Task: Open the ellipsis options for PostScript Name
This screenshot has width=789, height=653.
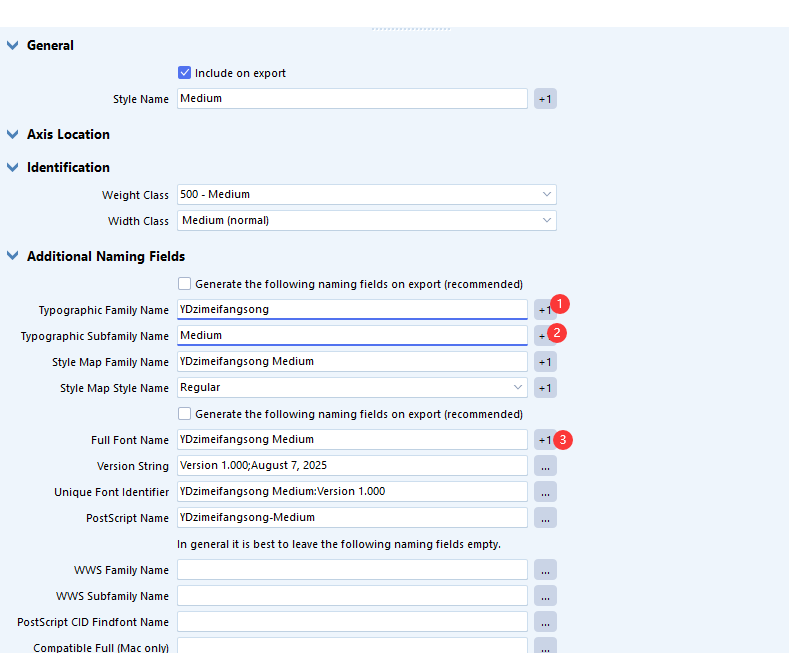Action: [x=545, y=518]
